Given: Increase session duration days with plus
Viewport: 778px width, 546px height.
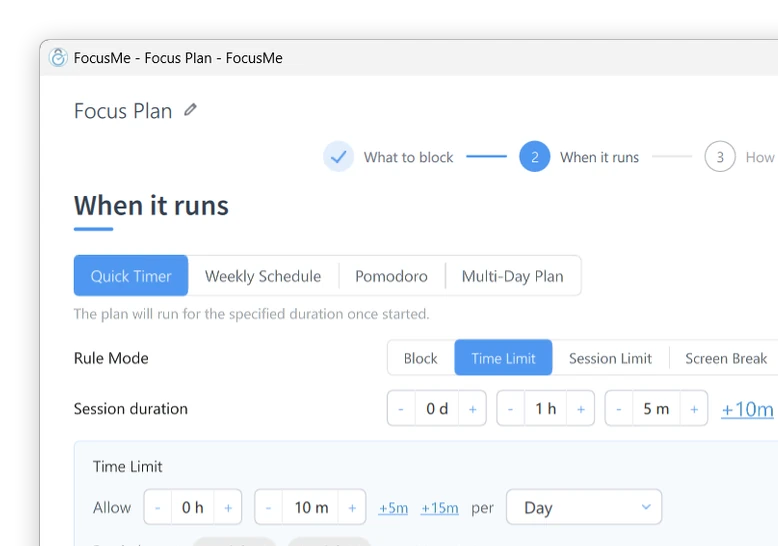Looking at the screenshot, I should [472, 409].
